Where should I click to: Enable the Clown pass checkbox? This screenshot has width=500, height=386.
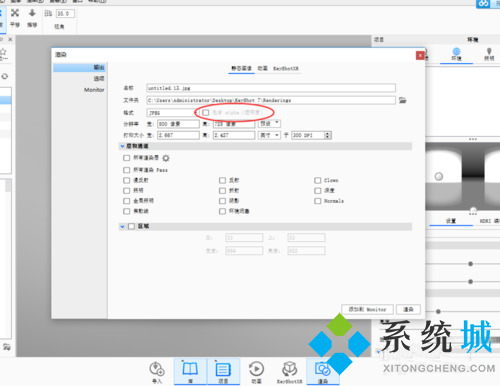317,180
